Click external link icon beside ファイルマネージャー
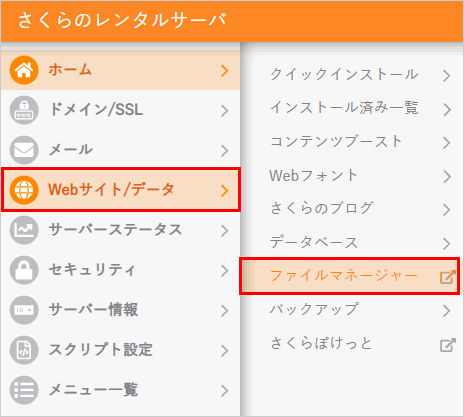This screenshot has height=417, width=464. [x=447, y=277]
